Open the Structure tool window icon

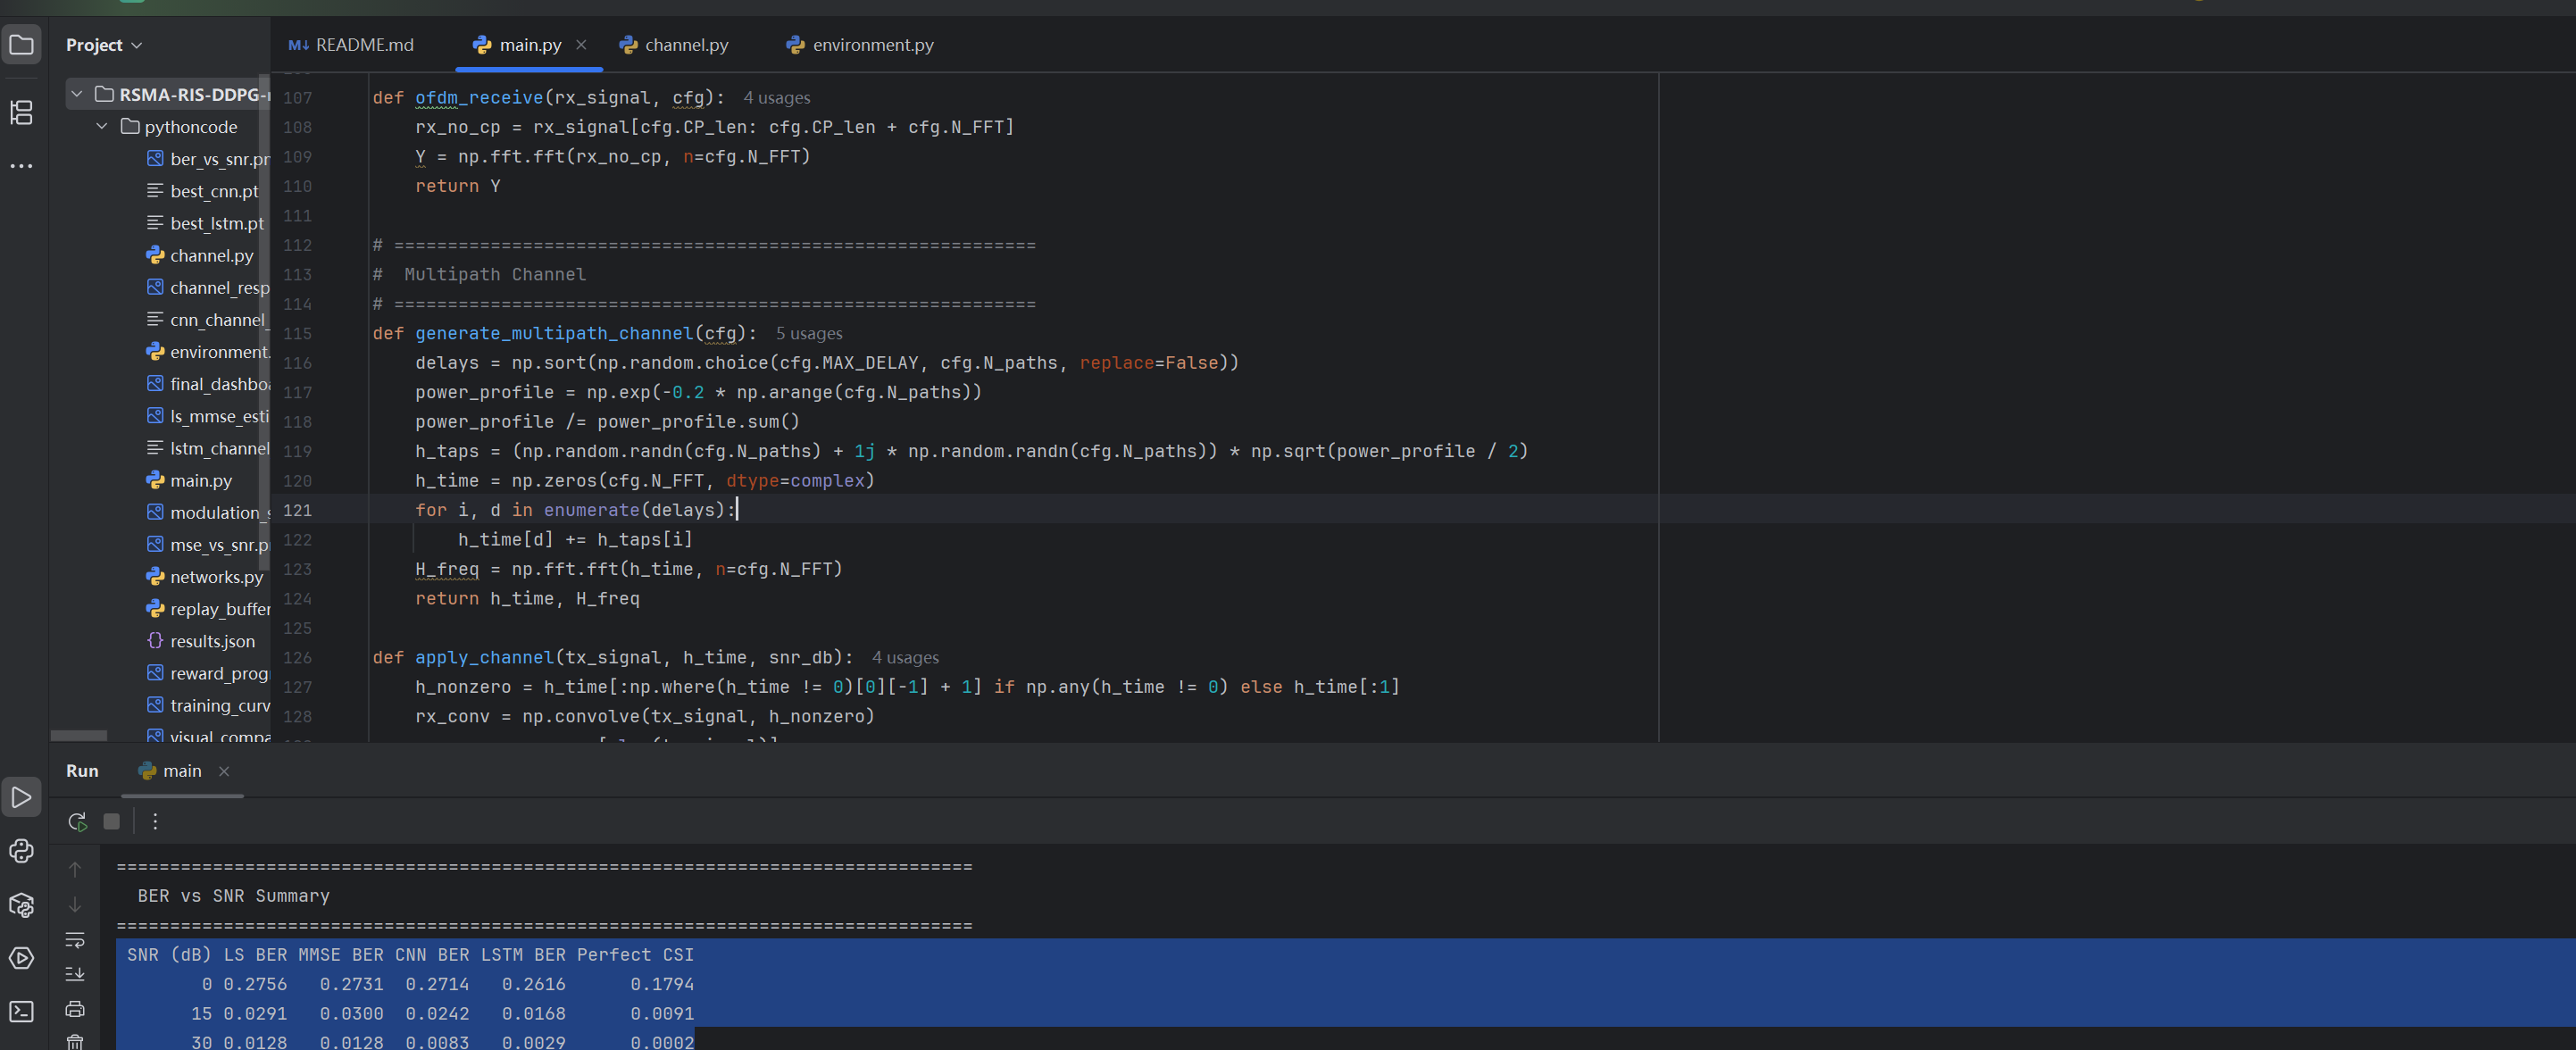[x=21, y=112]
